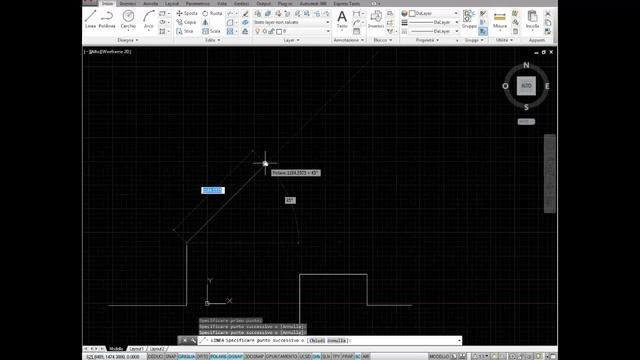Expand the Annotazione panel
The width and height of the screenshot is (640, 360).
(x=349, y=40)
